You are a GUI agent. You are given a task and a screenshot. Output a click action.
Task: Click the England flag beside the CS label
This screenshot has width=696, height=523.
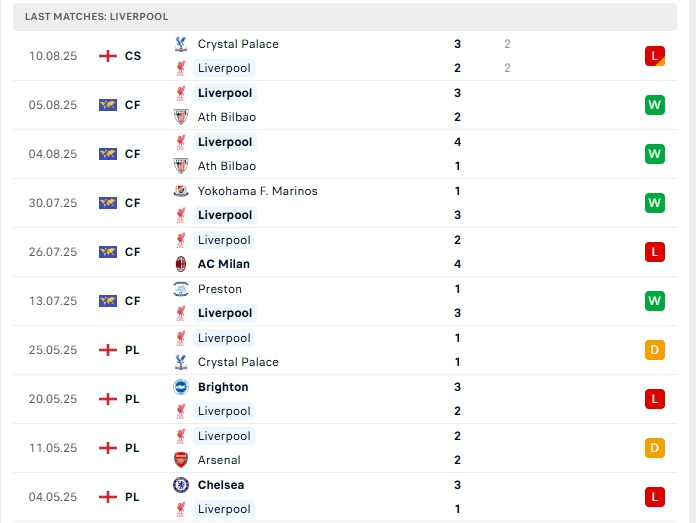(x=108, y=56)
